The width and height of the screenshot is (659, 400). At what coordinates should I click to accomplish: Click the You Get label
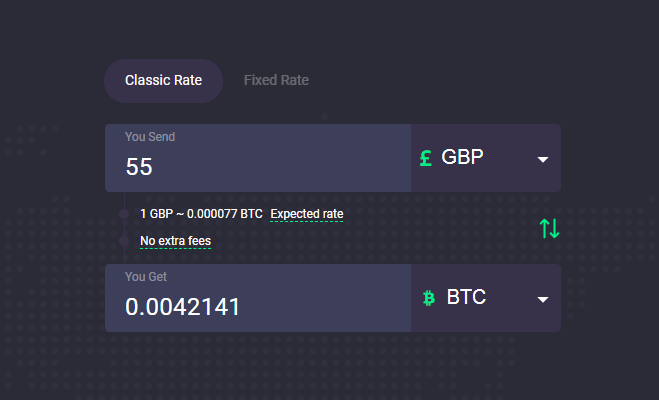tap(147, 276)
